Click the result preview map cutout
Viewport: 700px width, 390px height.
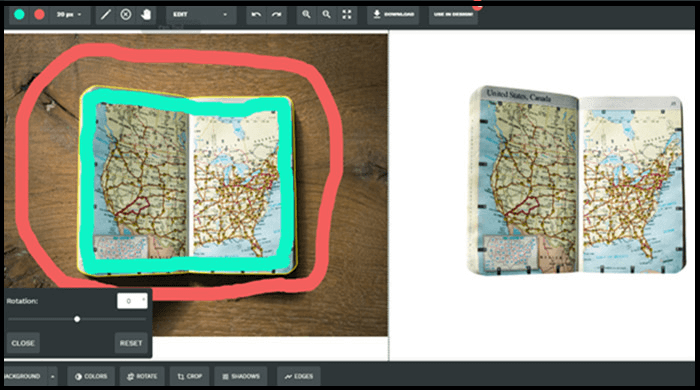[x=576, y=181]
